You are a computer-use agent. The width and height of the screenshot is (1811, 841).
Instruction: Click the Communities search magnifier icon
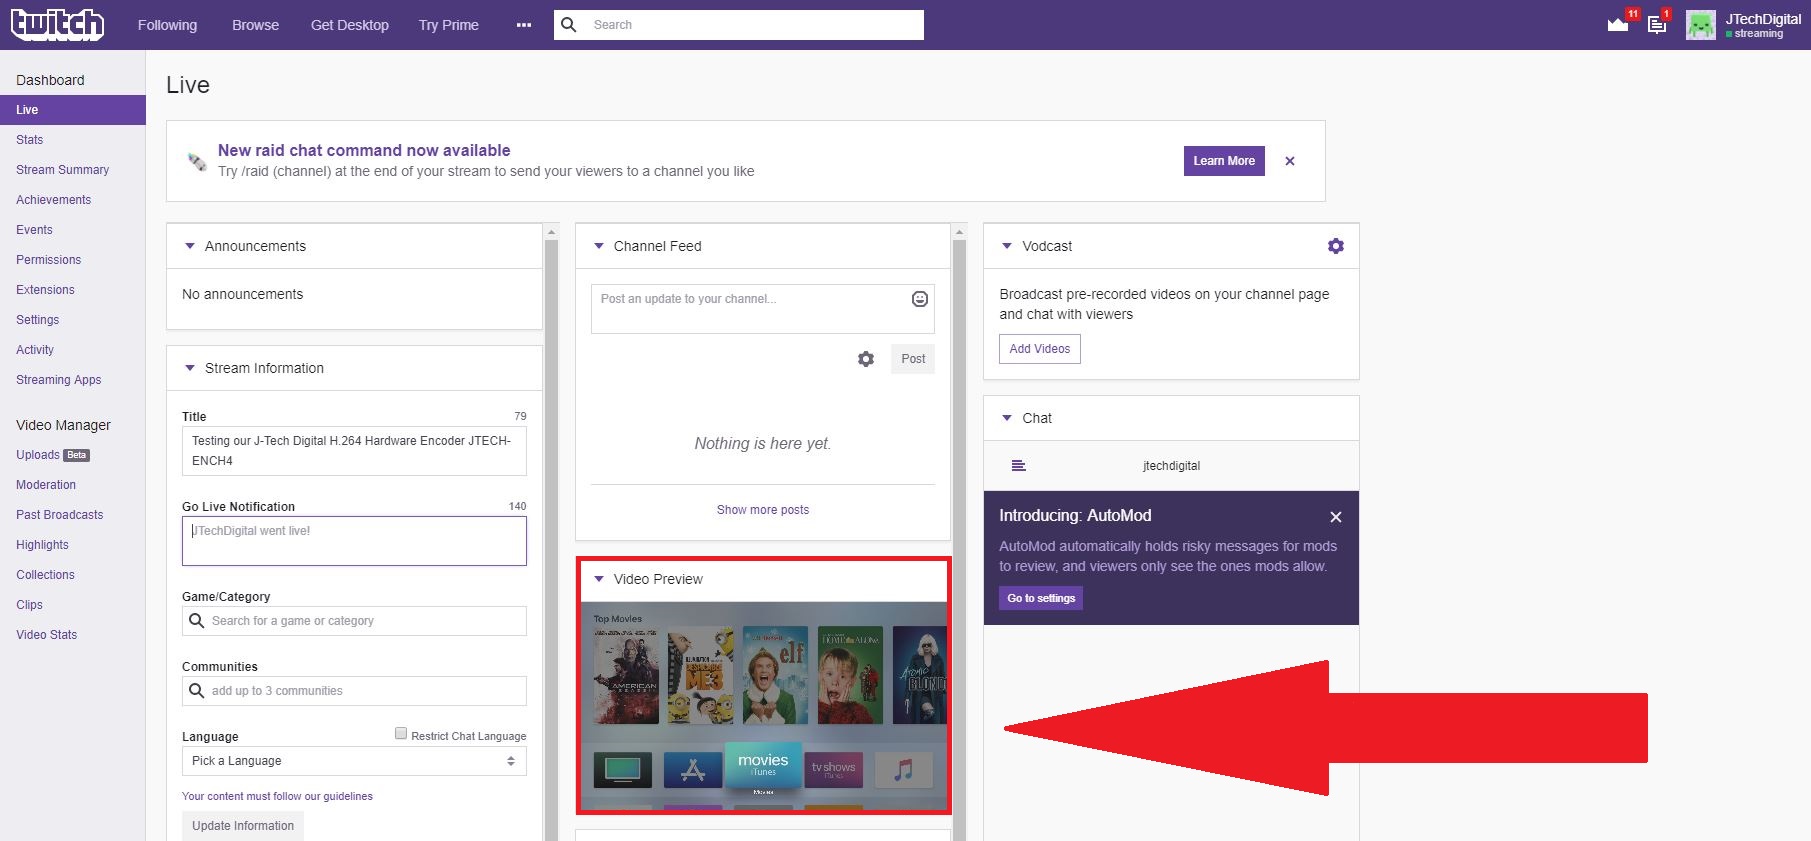tap(197, 691)
